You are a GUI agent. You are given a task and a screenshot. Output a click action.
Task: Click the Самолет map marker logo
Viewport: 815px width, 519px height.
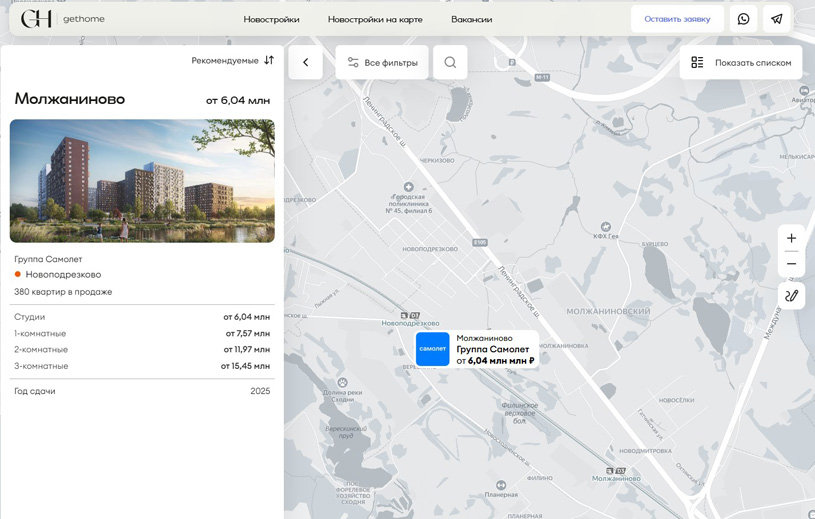point(433,349)
